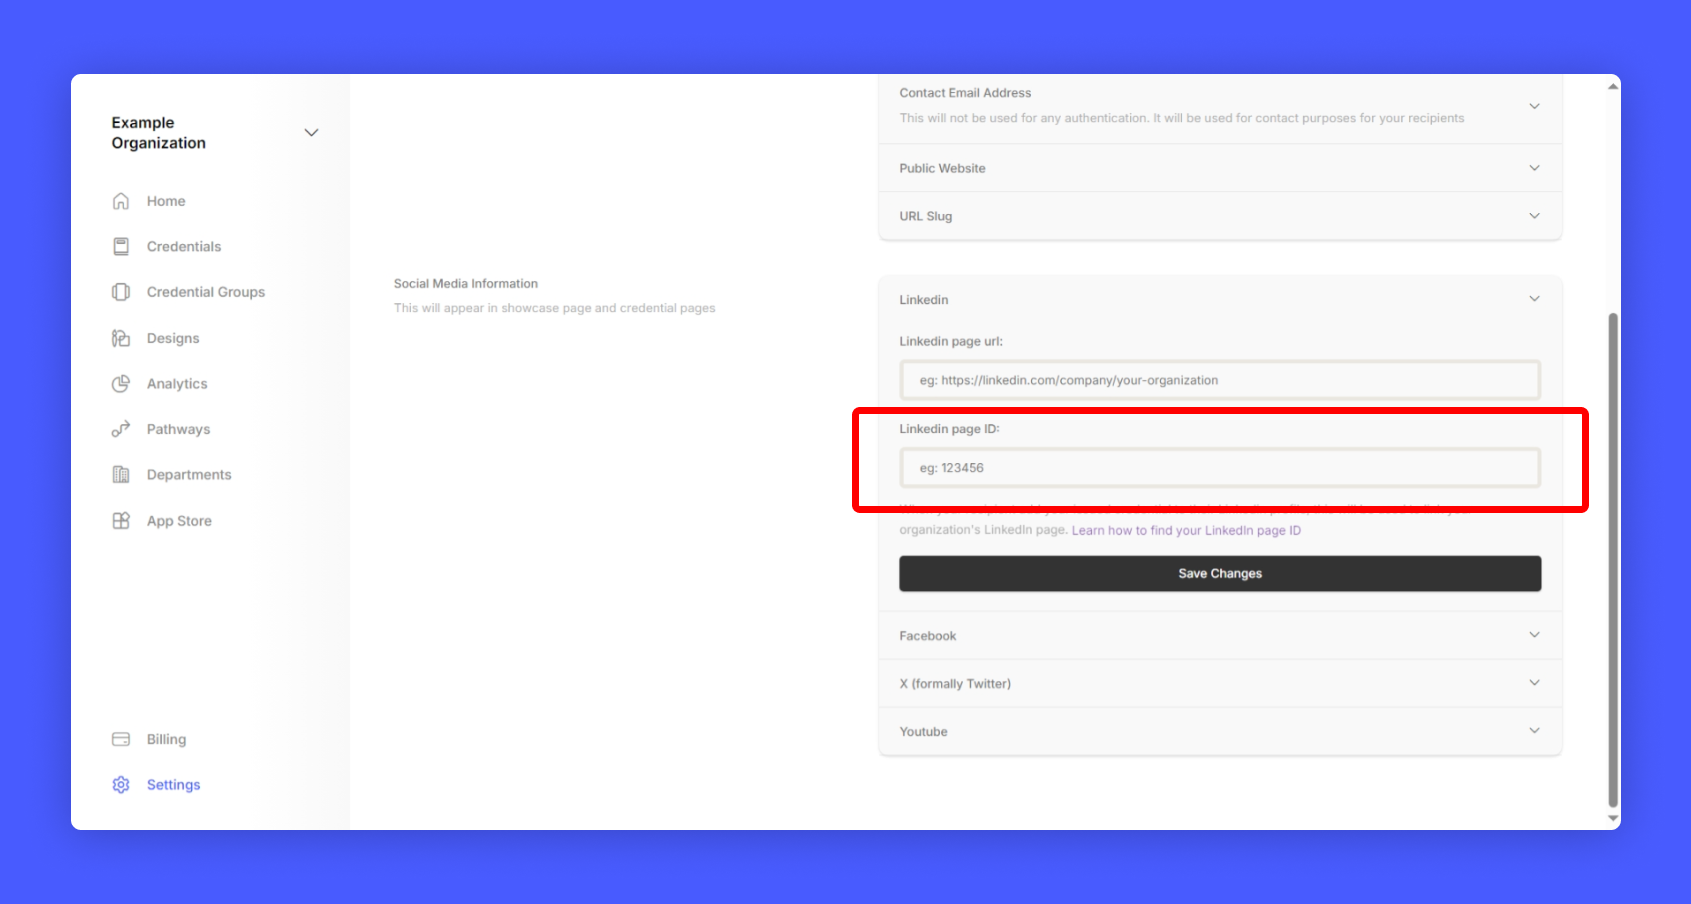Image resolution: width=1691 pixels, height=904 pixels.
Task: Open the Settings menu item
Action: (173, 785)
